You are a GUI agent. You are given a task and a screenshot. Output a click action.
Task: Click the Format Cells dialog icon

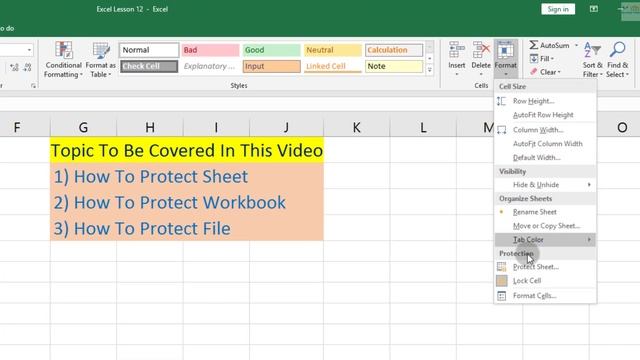tap(502, 296)
